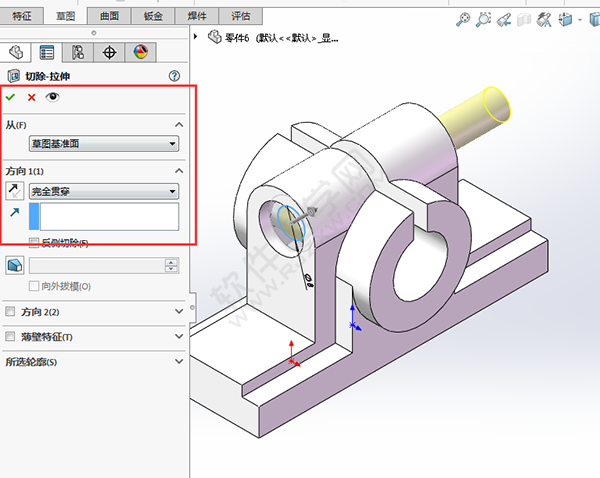This screenshot has width=600, height=478.
Task: Open the FeatureManager design tree tab icon
Action: [x=16, y=52]
